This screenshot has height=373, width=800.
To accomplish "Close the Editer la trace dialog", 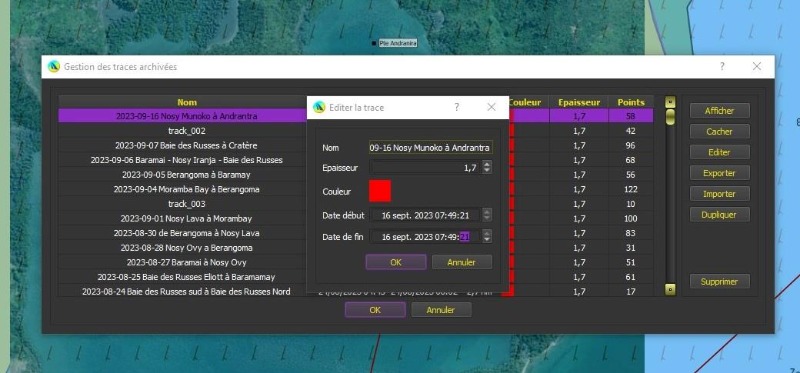I will coord(491,107).
